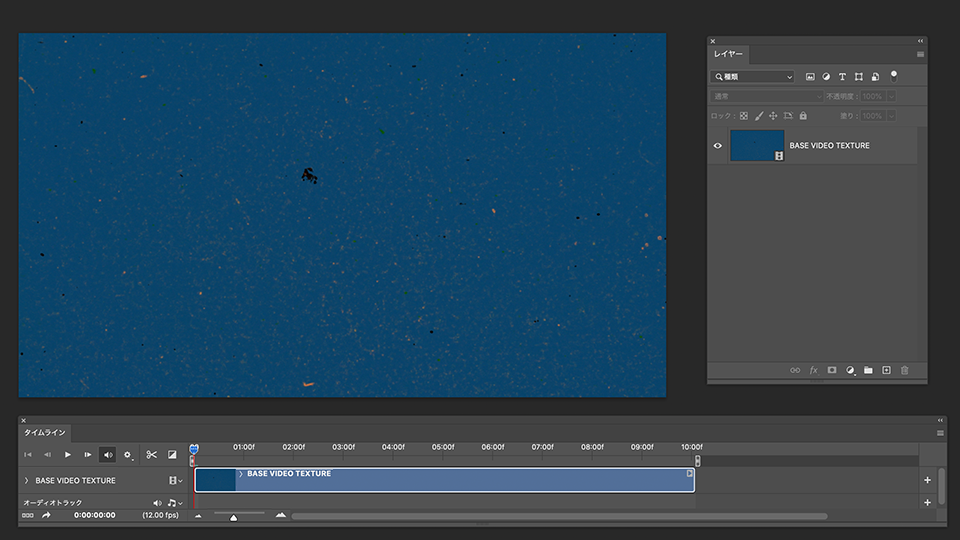The width and height of the screenshot is (960, 540).
Task: Add audio to the audio track
Action: [x=927, y=503]
